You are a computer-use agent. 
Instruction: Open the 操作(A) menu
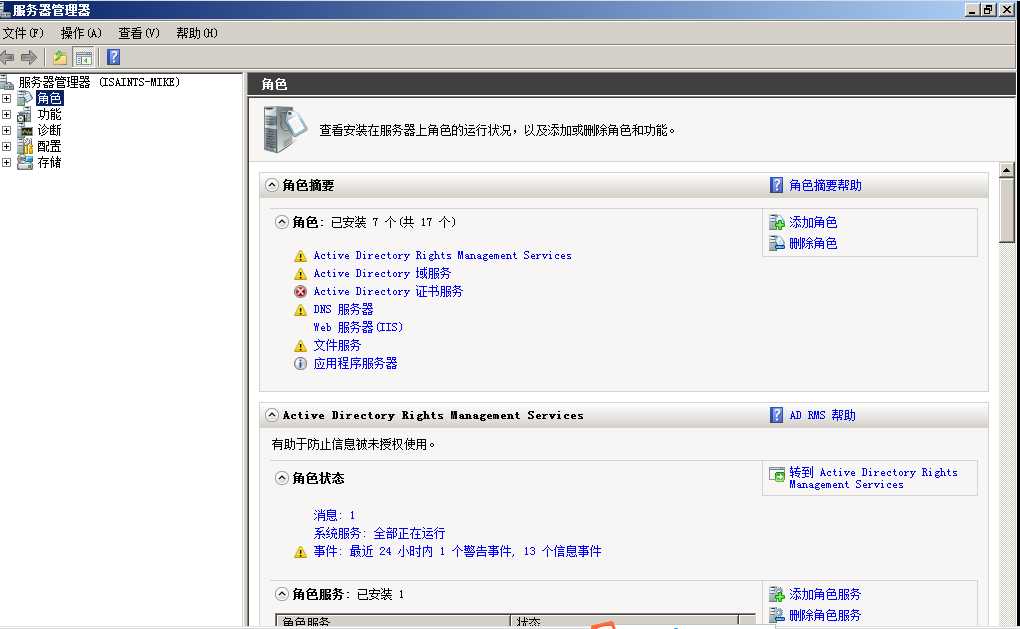pyautogui.click(x=81, y=33)
